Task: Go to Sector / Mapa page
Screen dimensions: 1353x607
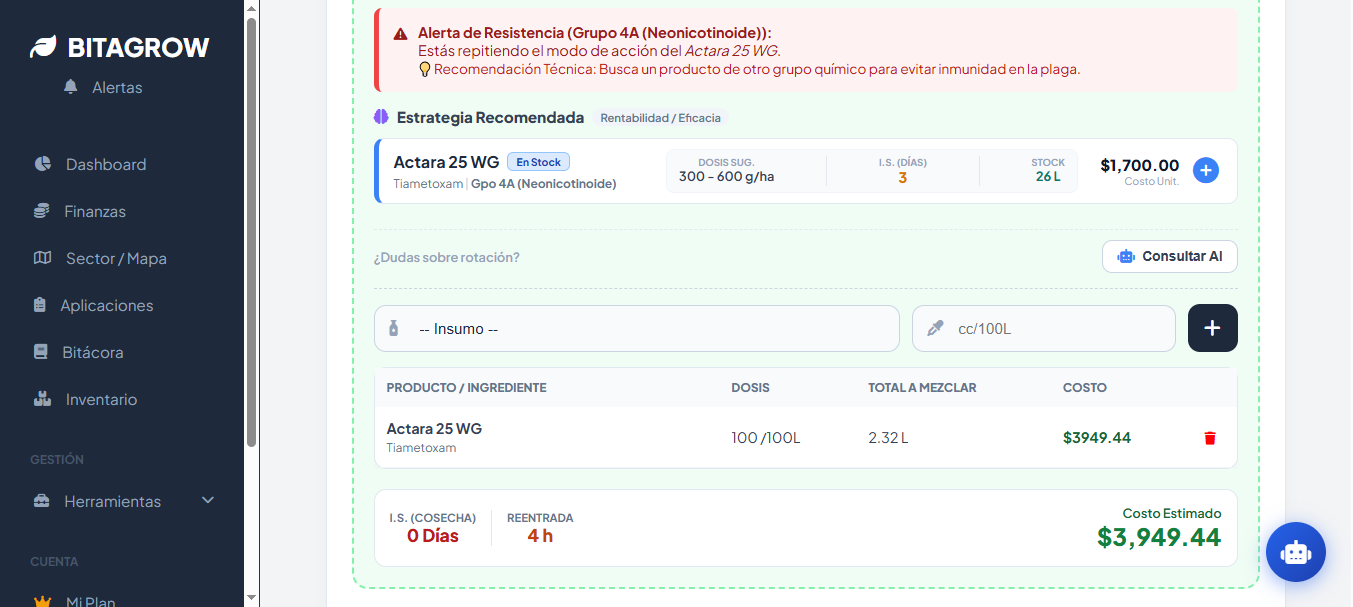Action: [x=115, y=258]
